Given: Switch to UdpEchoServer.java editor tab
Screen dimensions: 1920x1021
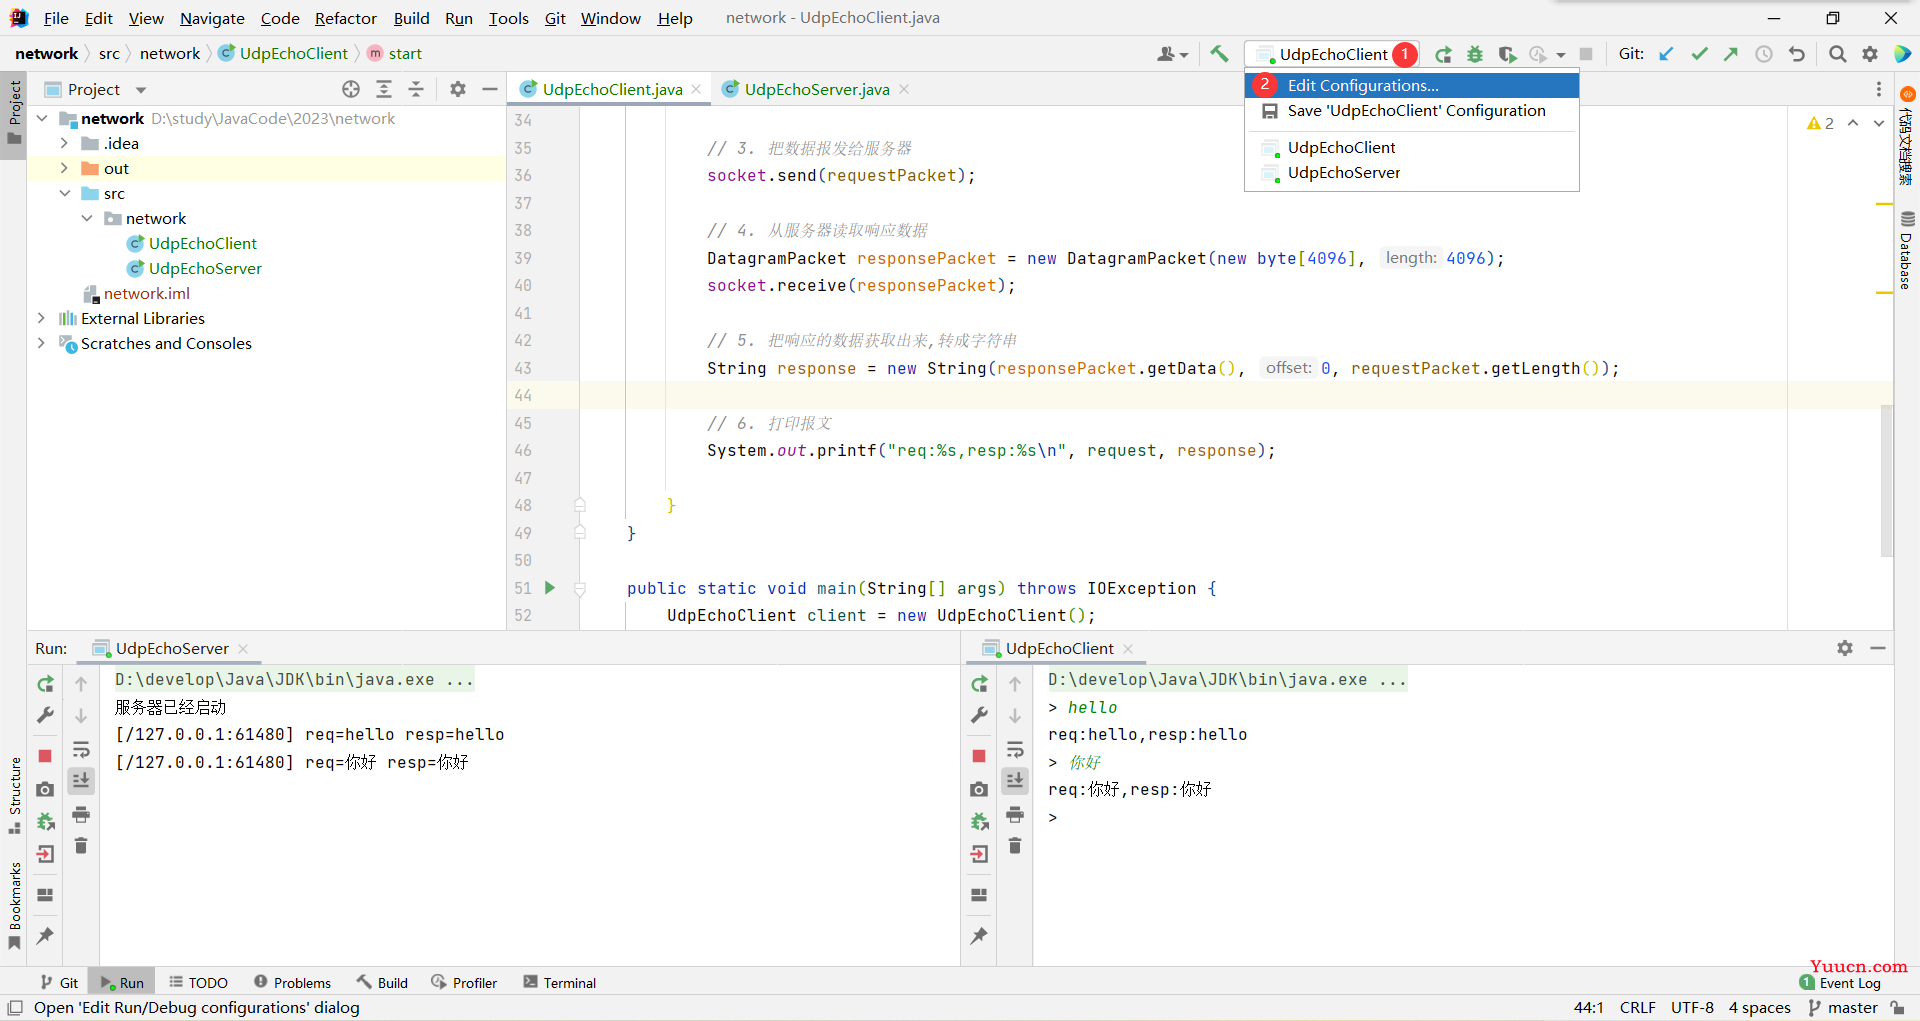Looking at the screenshot, I should (816, 89).
